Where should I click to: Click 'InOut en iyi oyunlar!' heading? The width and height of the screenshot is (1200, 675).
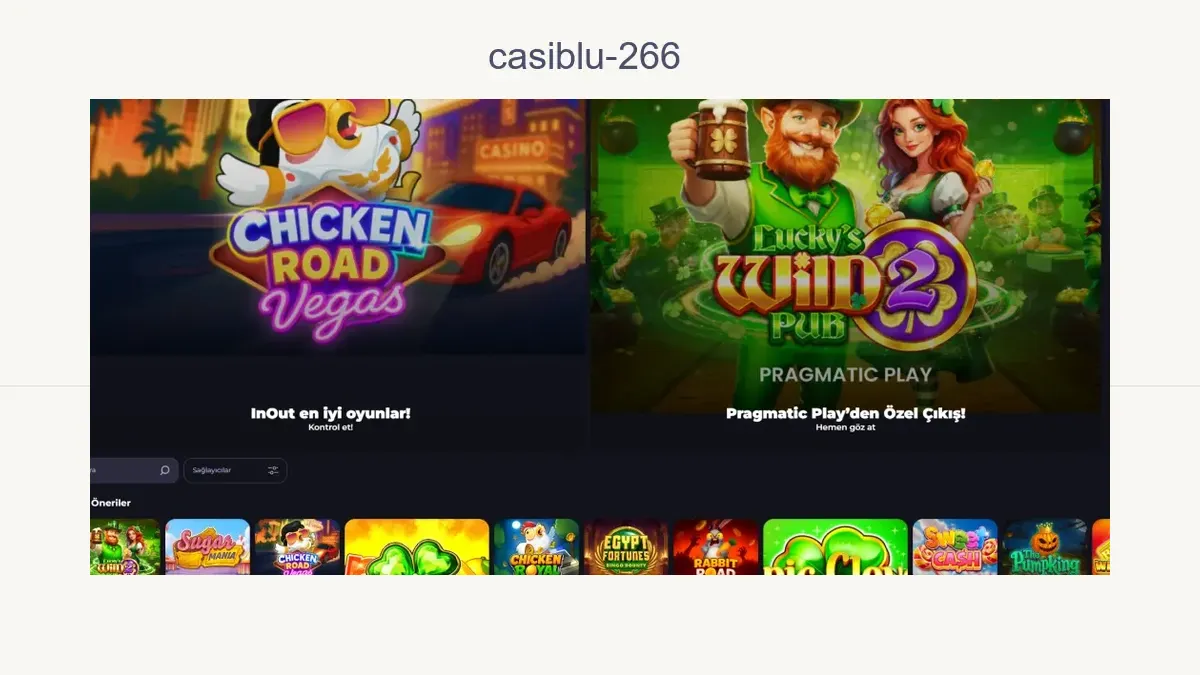pos(330,412)
